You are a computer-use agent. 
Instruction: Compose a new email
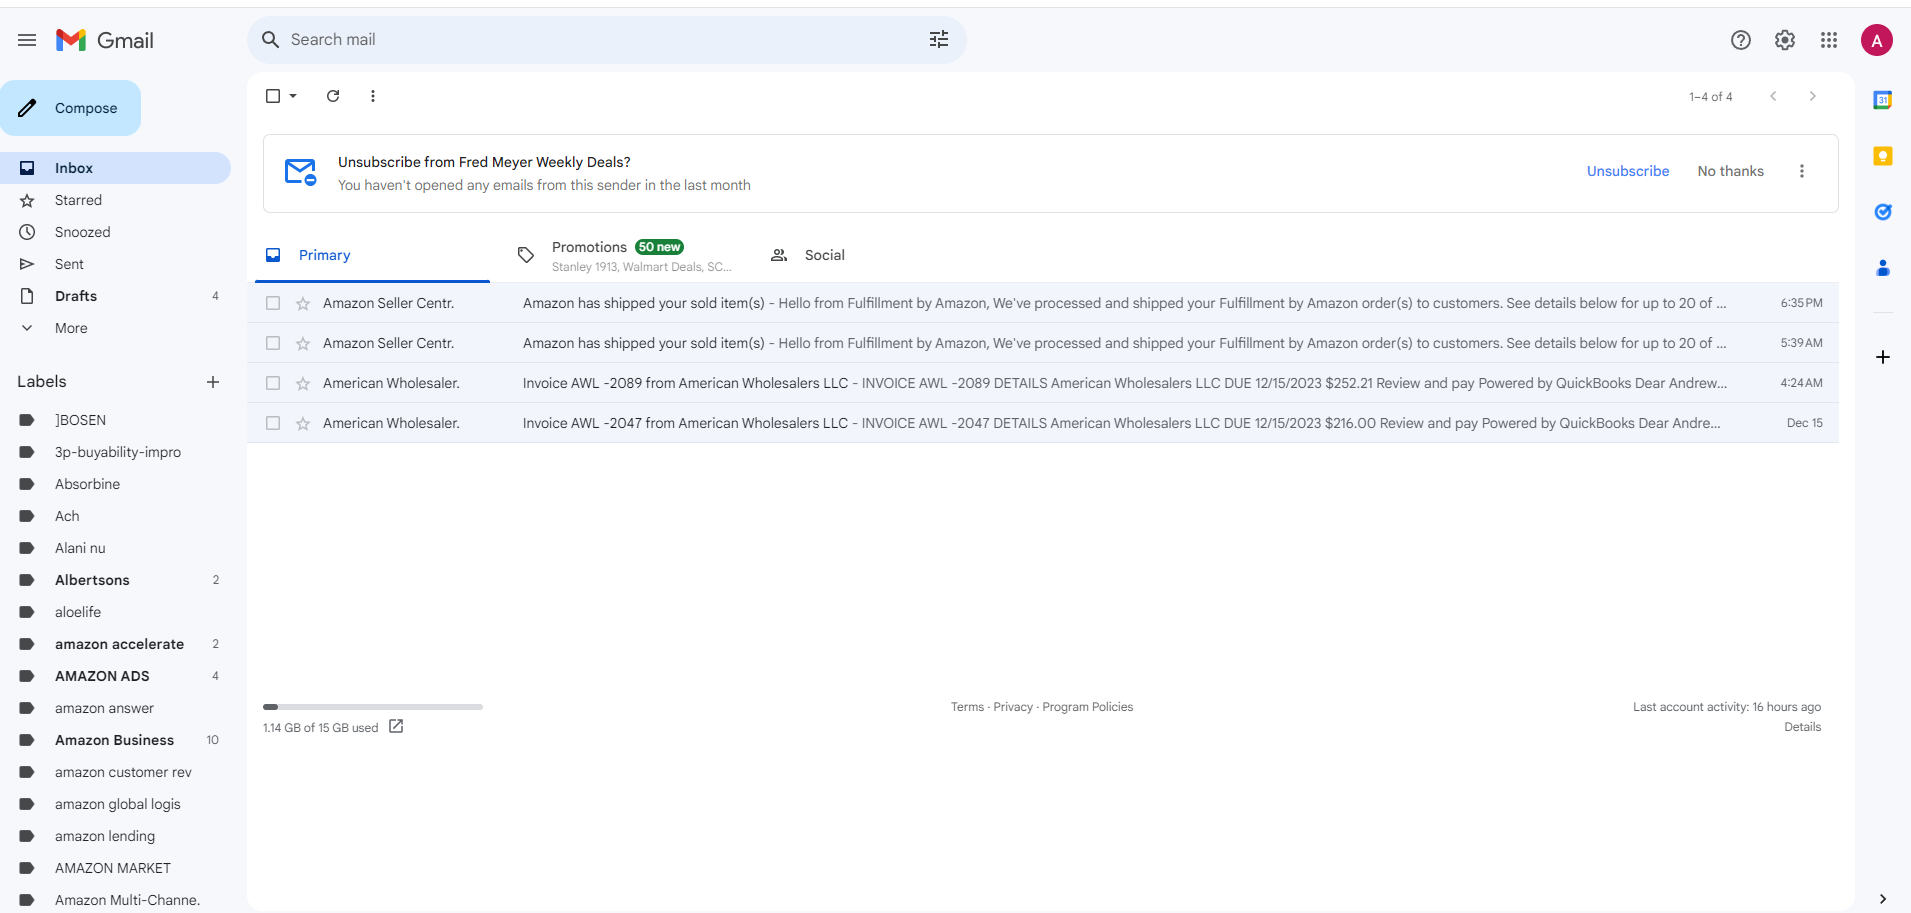pyautogui.click(x=70, y=108)
